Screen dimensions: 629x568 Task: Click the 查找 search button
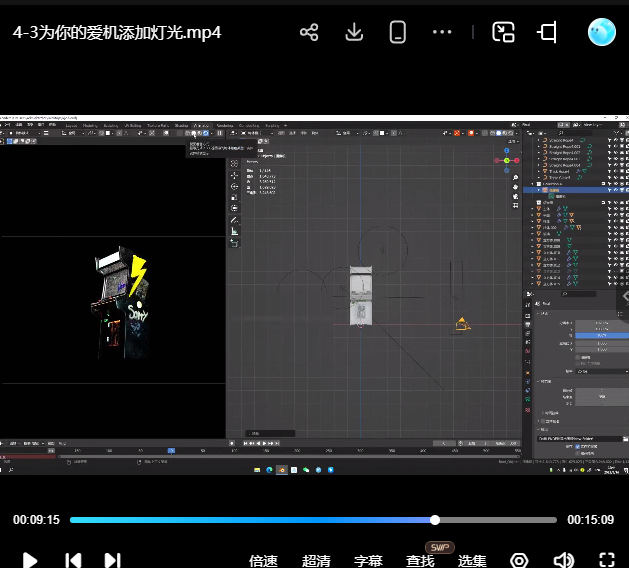point(420,561)
